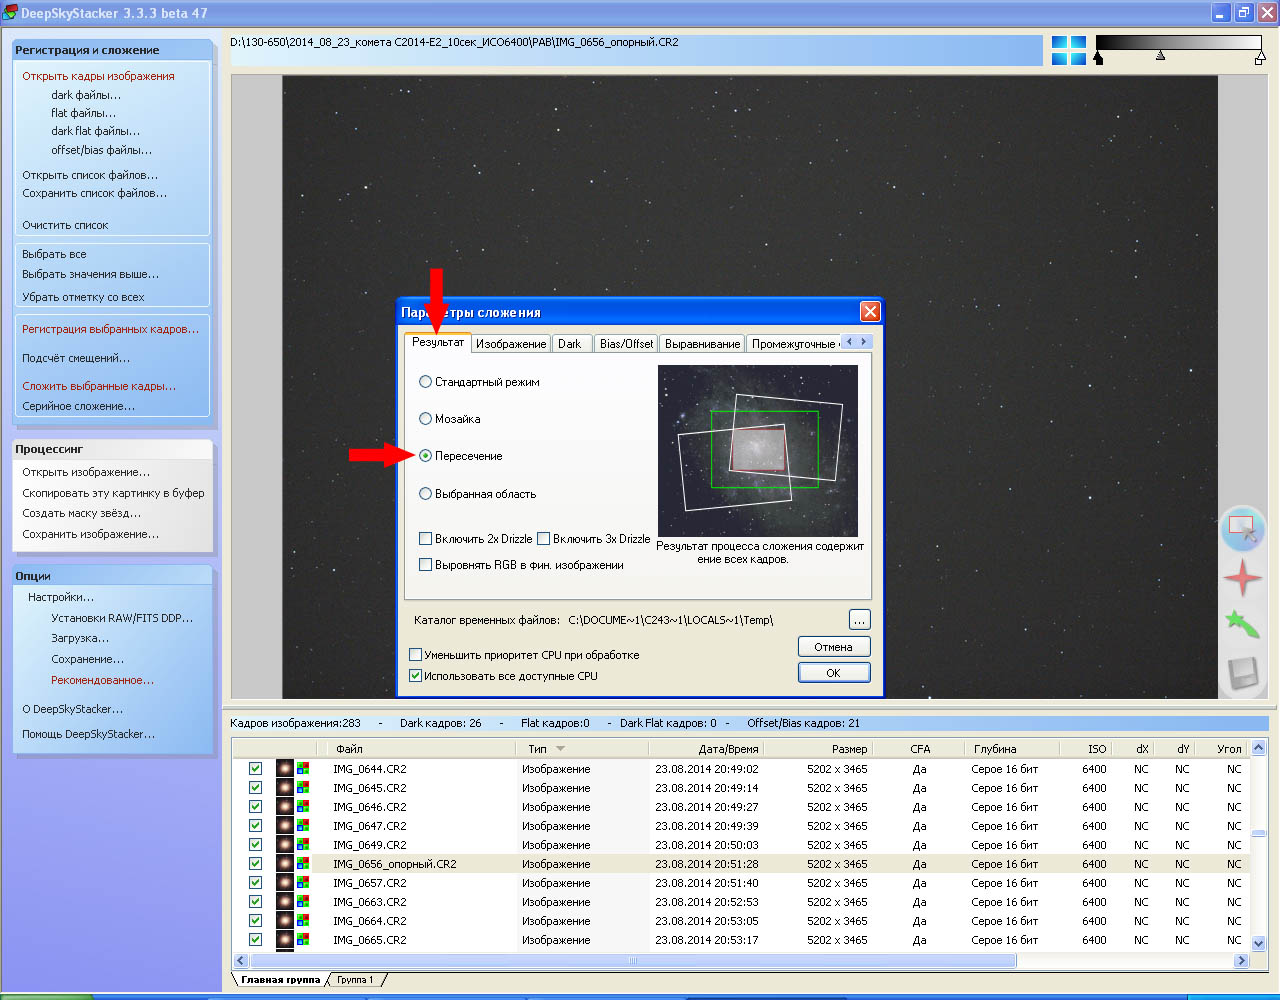The height and width of the screenshot is (1000, 1280).
Task: Enable the 2x Drizzle checkbox
Action: (426, 539)
